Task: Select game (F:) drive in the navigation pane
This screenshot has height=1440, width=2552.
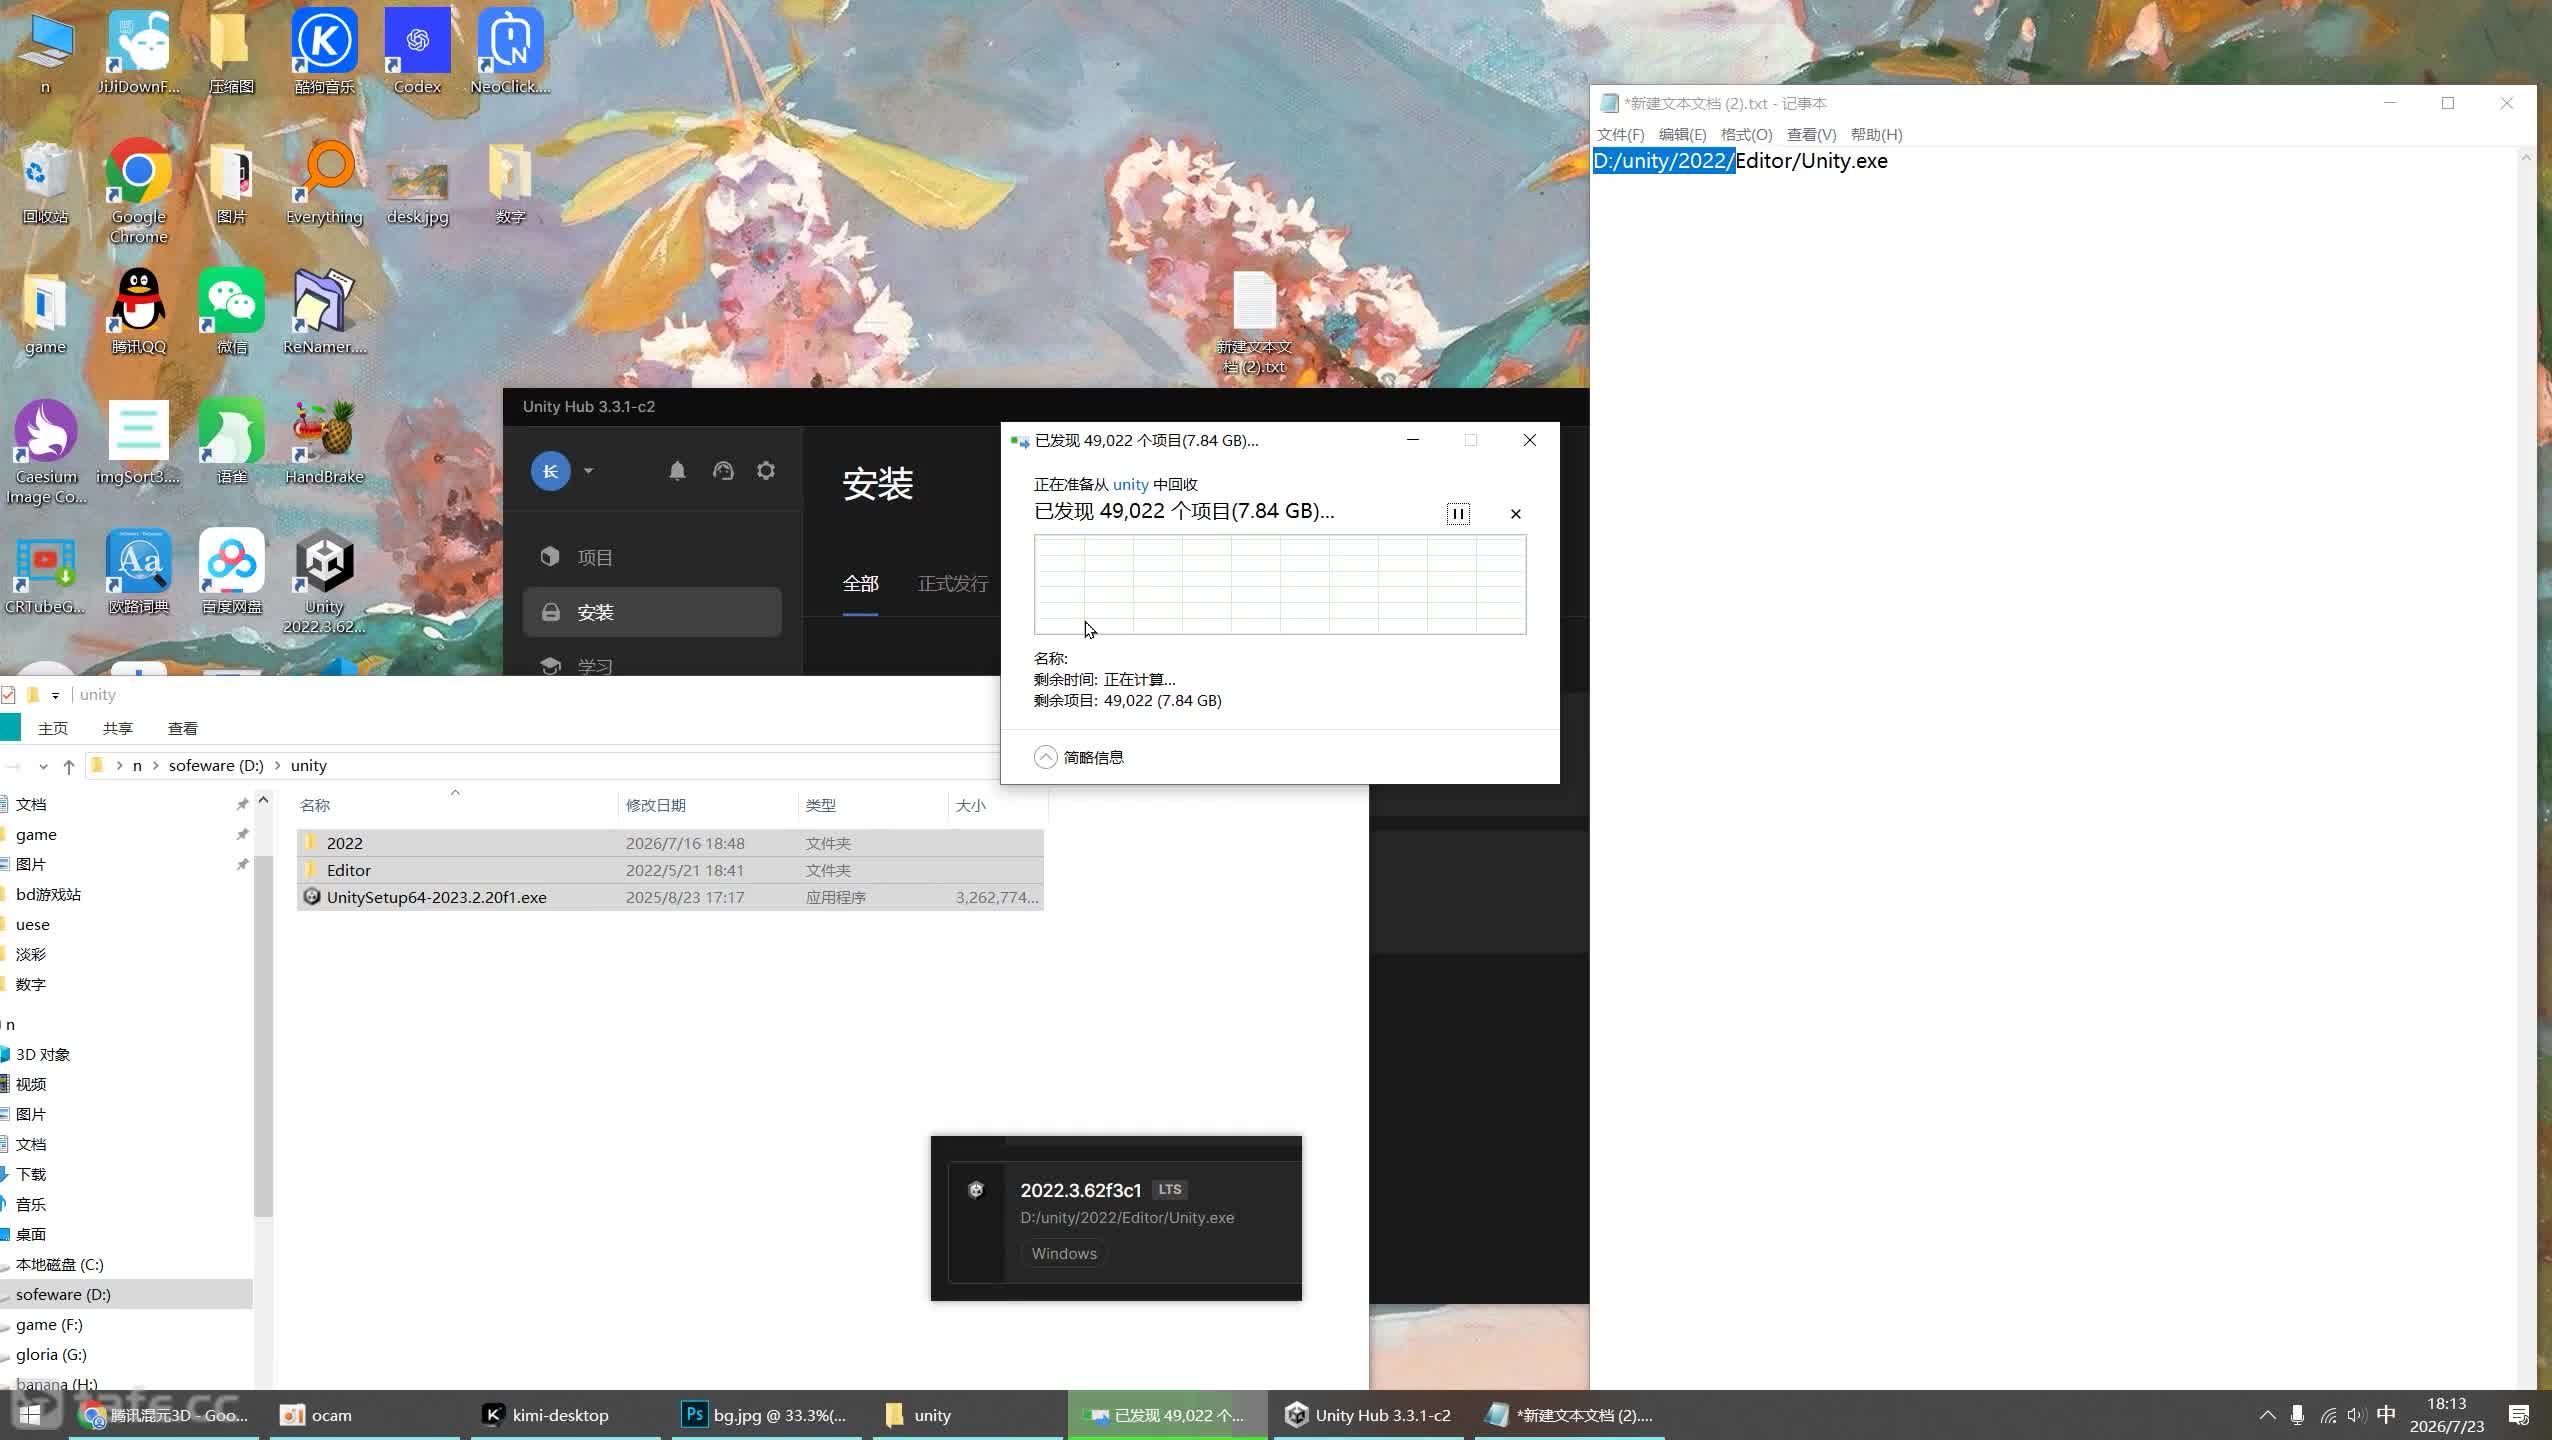Action: pos(49,1324)
